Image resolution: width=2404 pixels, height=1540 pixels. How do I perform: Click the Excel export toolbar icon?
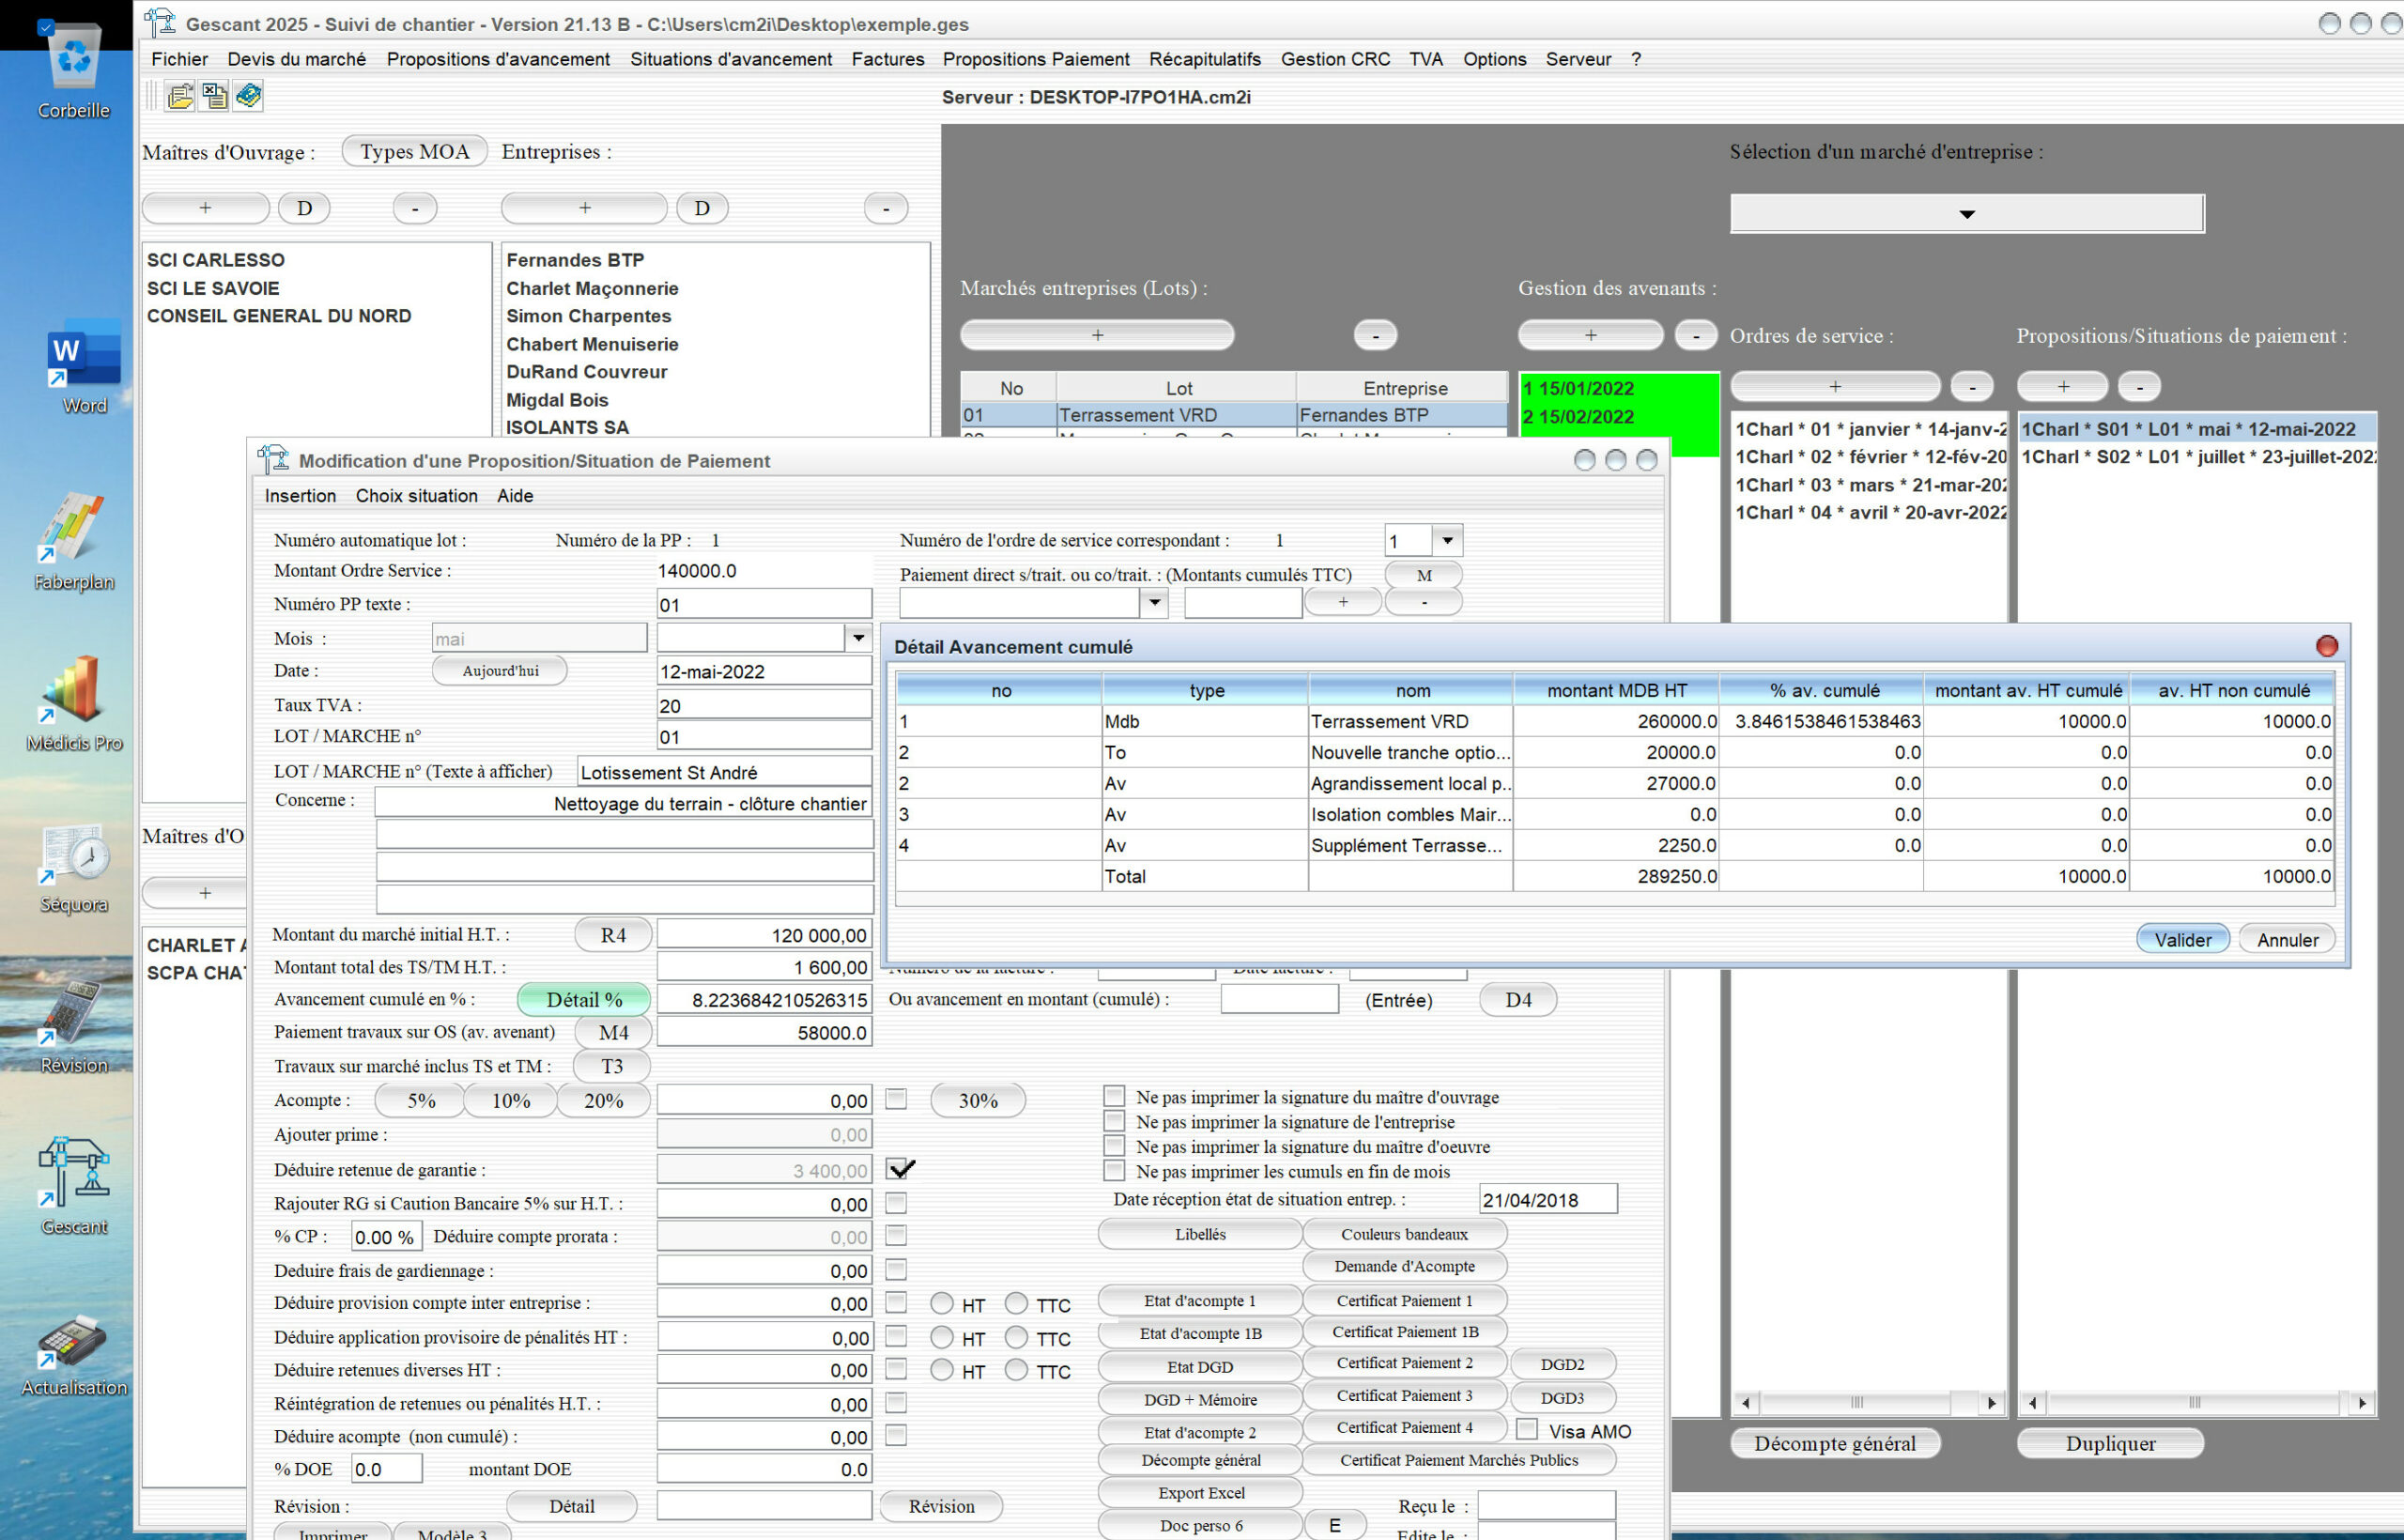(214, 96)
